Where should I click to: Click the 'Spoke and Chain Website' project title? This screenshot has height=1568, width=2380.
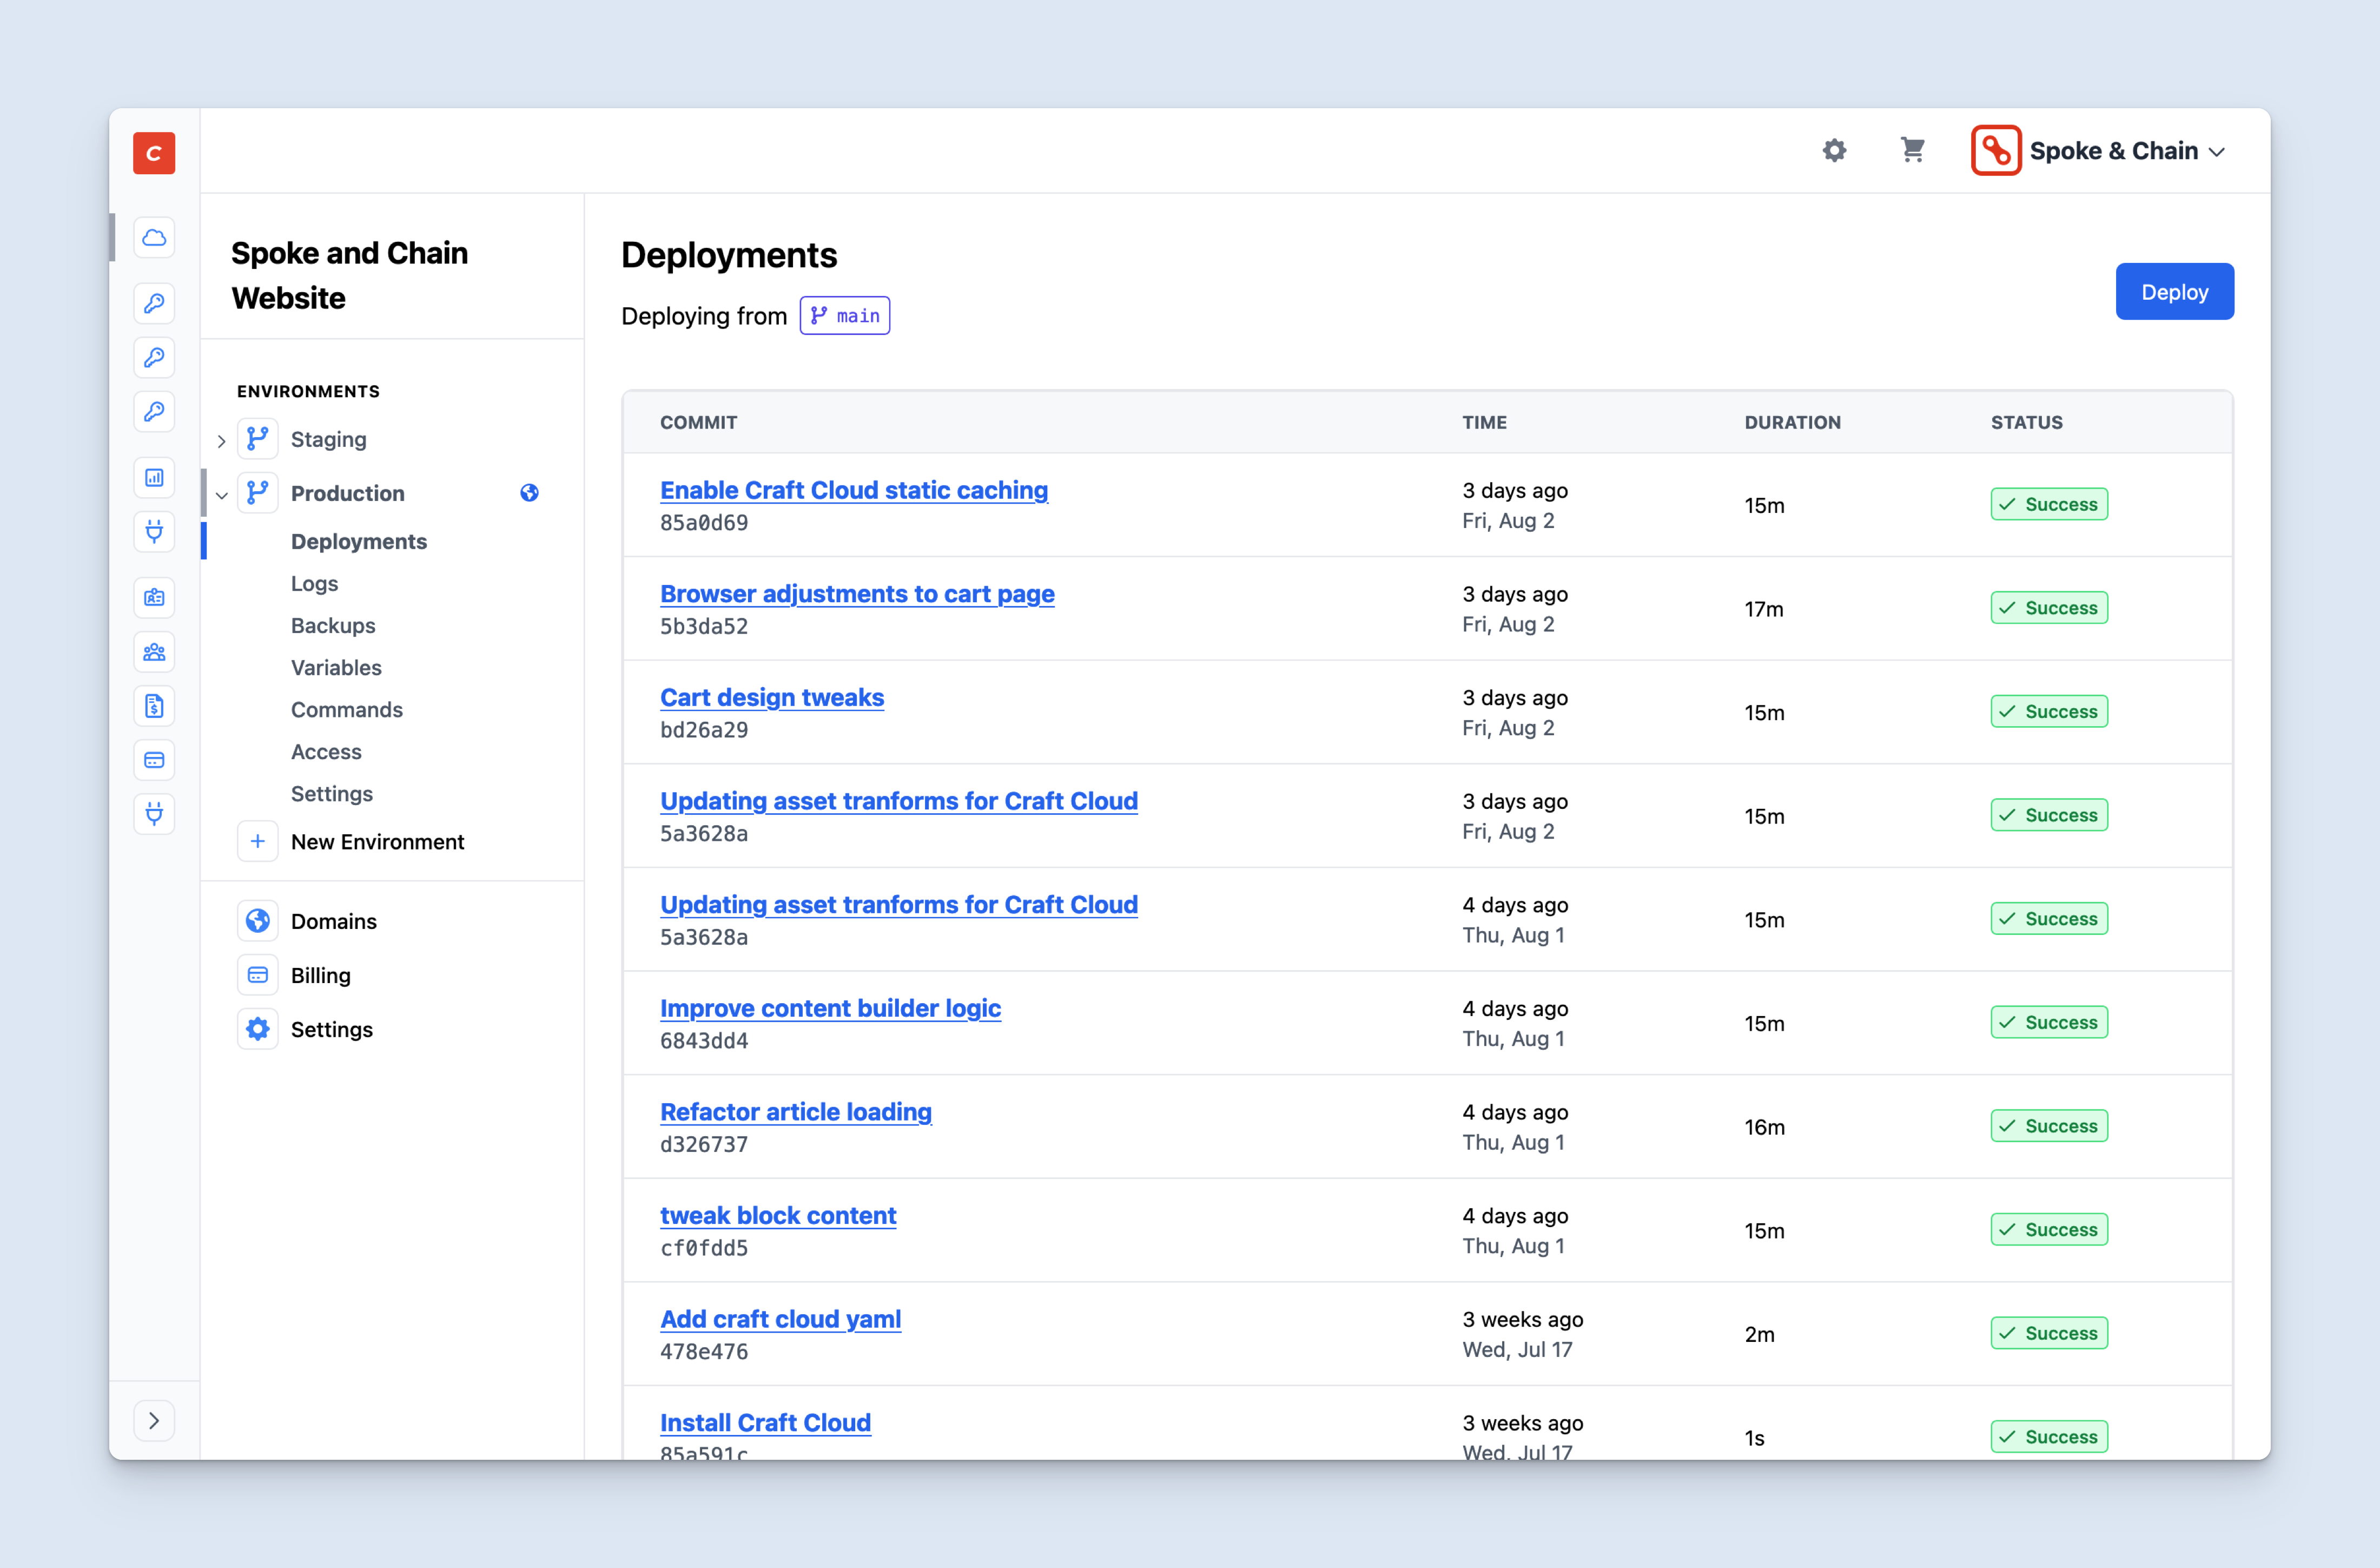(349, 275)
